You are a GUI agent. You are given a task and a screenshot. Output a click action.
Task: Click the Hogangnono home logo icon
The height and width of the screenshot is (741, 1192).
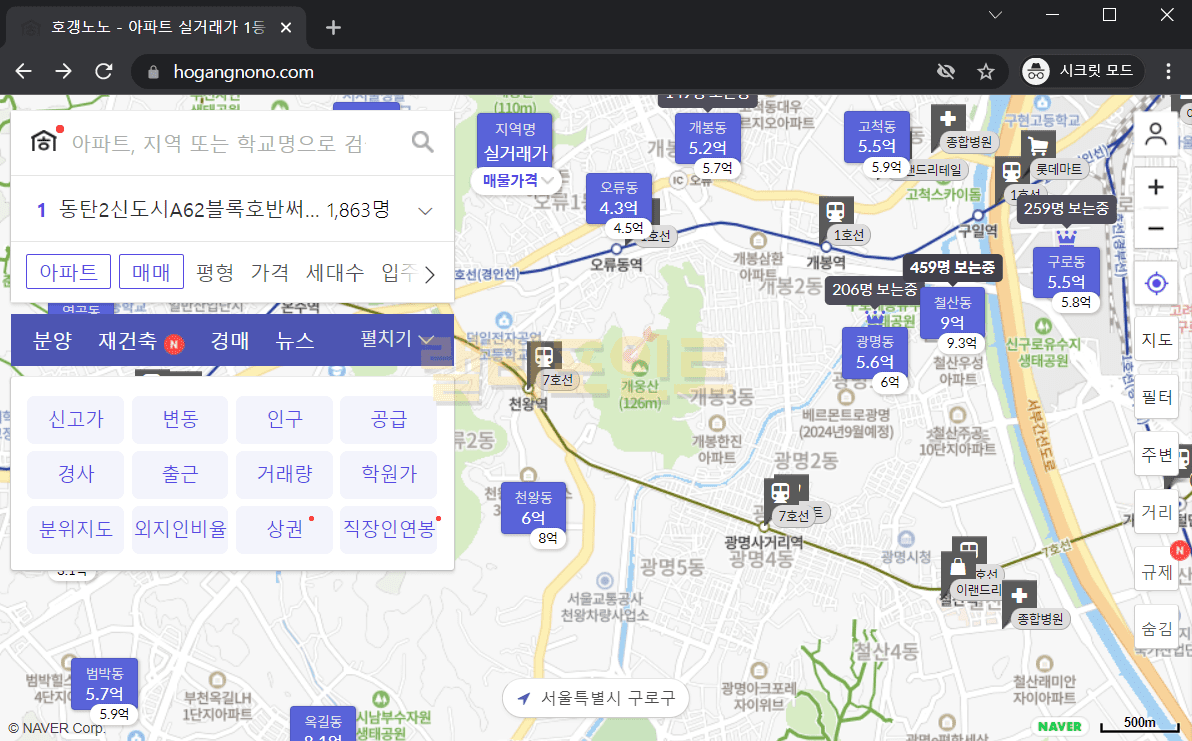tap(44, 142)
